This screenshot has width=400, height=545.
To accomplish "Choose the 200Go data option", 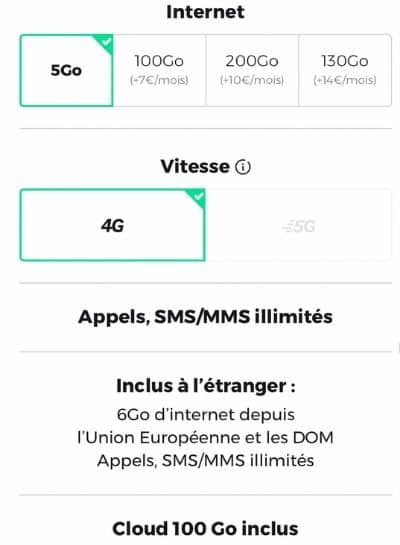I will pyautogui.click(x=252, y=70).
